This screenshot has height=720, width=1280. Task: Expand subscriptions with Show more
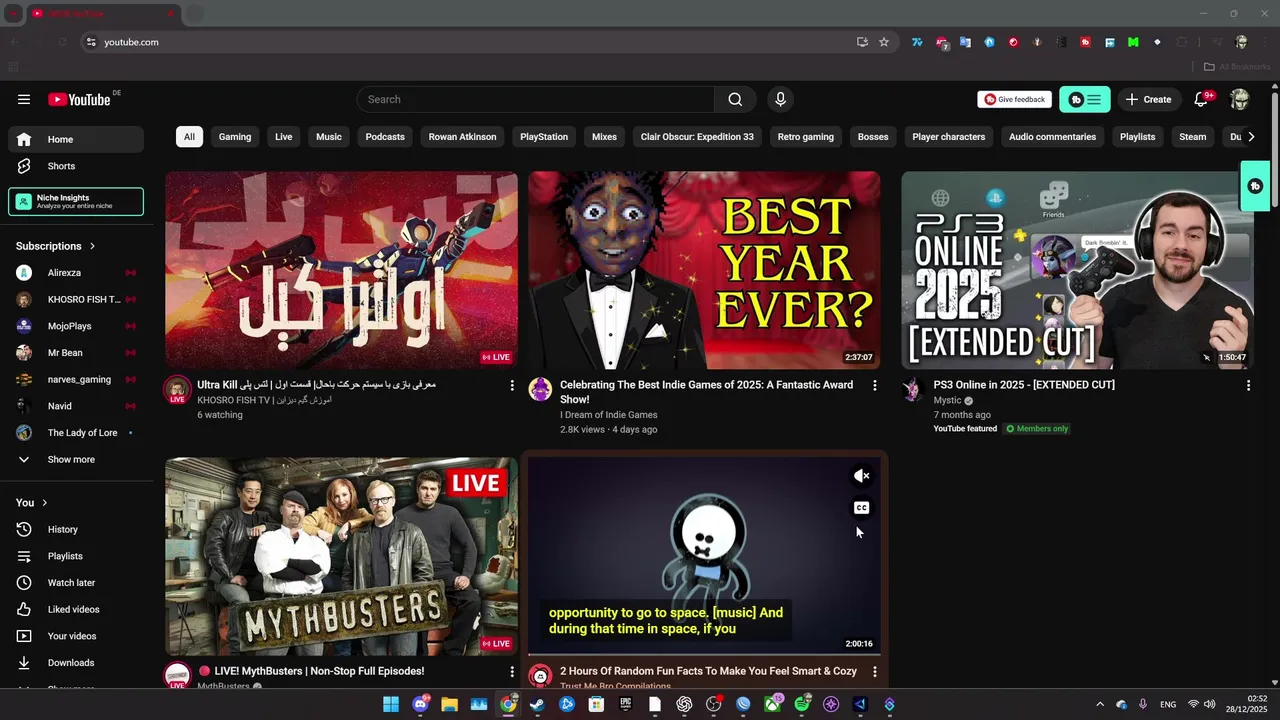click(x=76, y=459)
